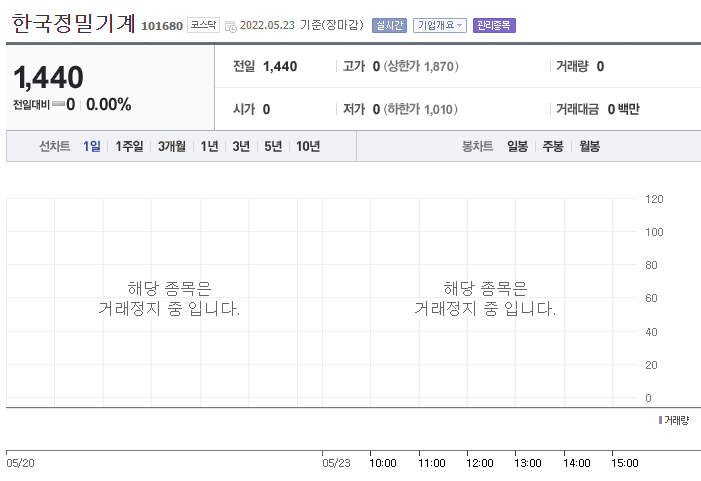701x481 pixels.
Task: Click the calendar icon before 2022.05.23
Action: [231, 27]
